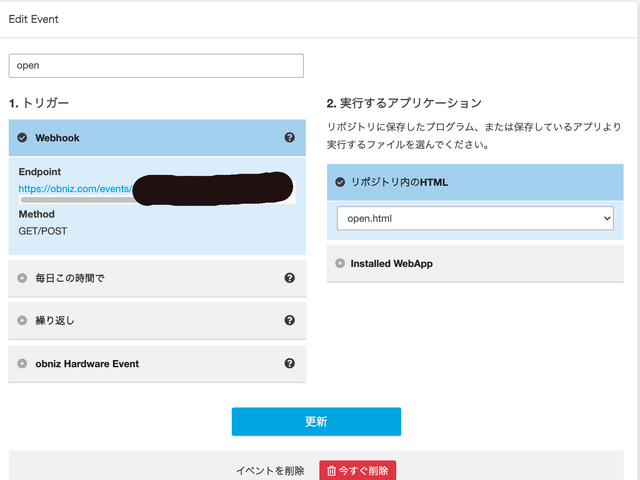Choose Installed WebApp application option
Screen dimensions: 640x480
click(340, 263)
